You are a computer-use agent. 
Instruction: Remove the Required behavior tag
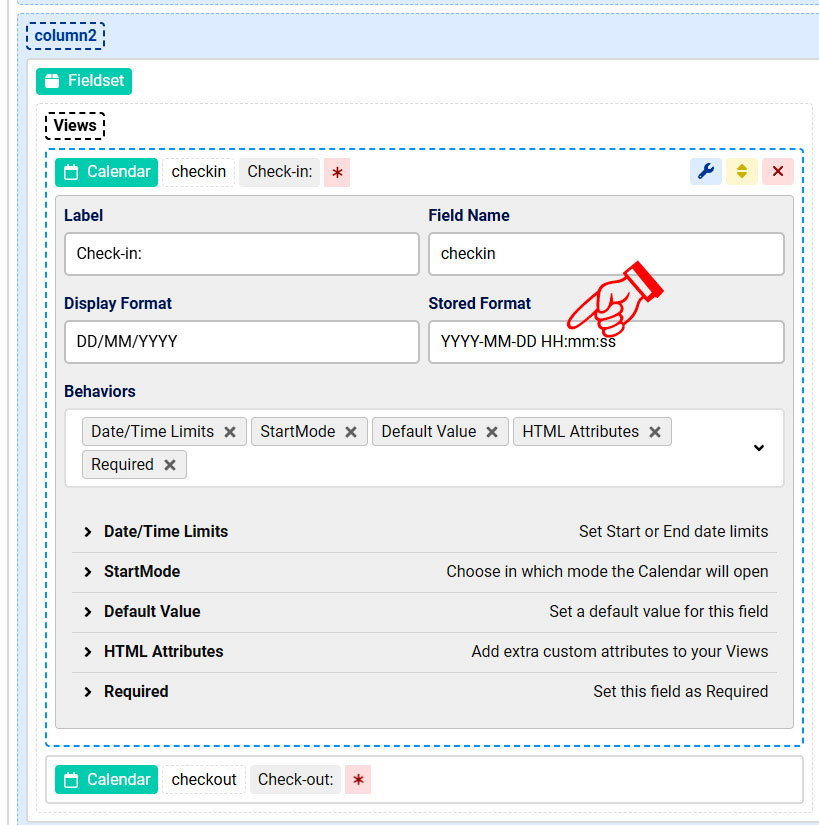[170, 465]
